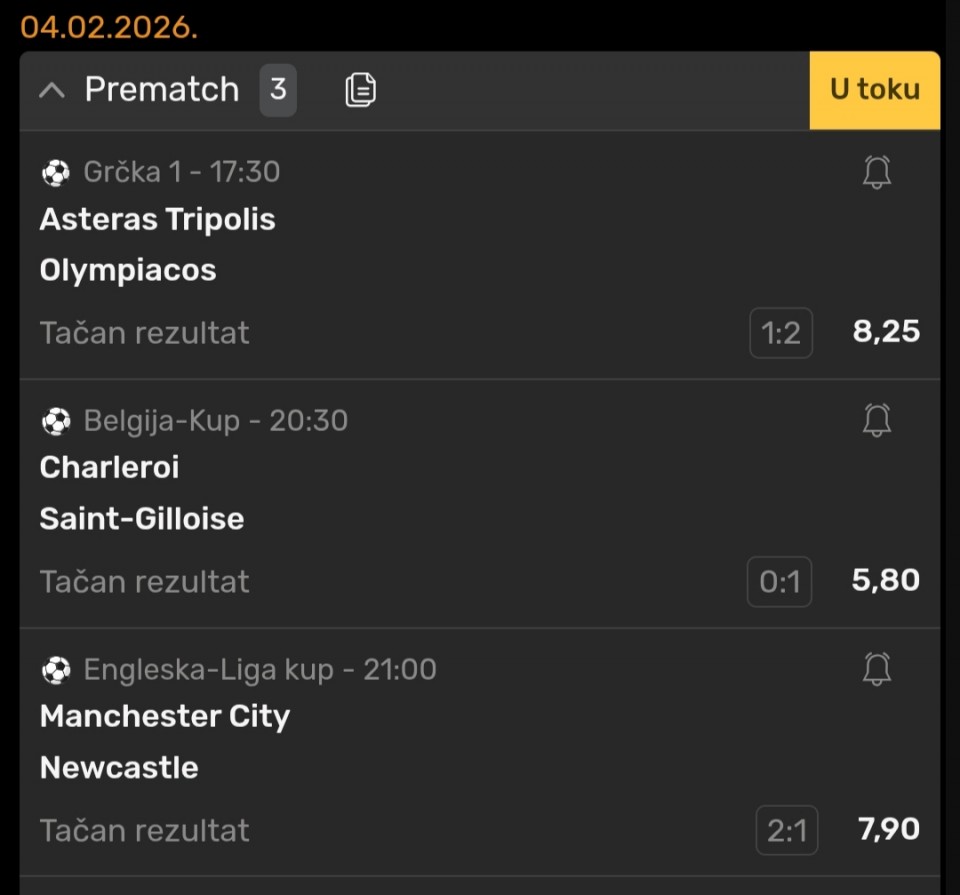
Task: Click the 8,25 odds value
Action: [x=886, y=332]
